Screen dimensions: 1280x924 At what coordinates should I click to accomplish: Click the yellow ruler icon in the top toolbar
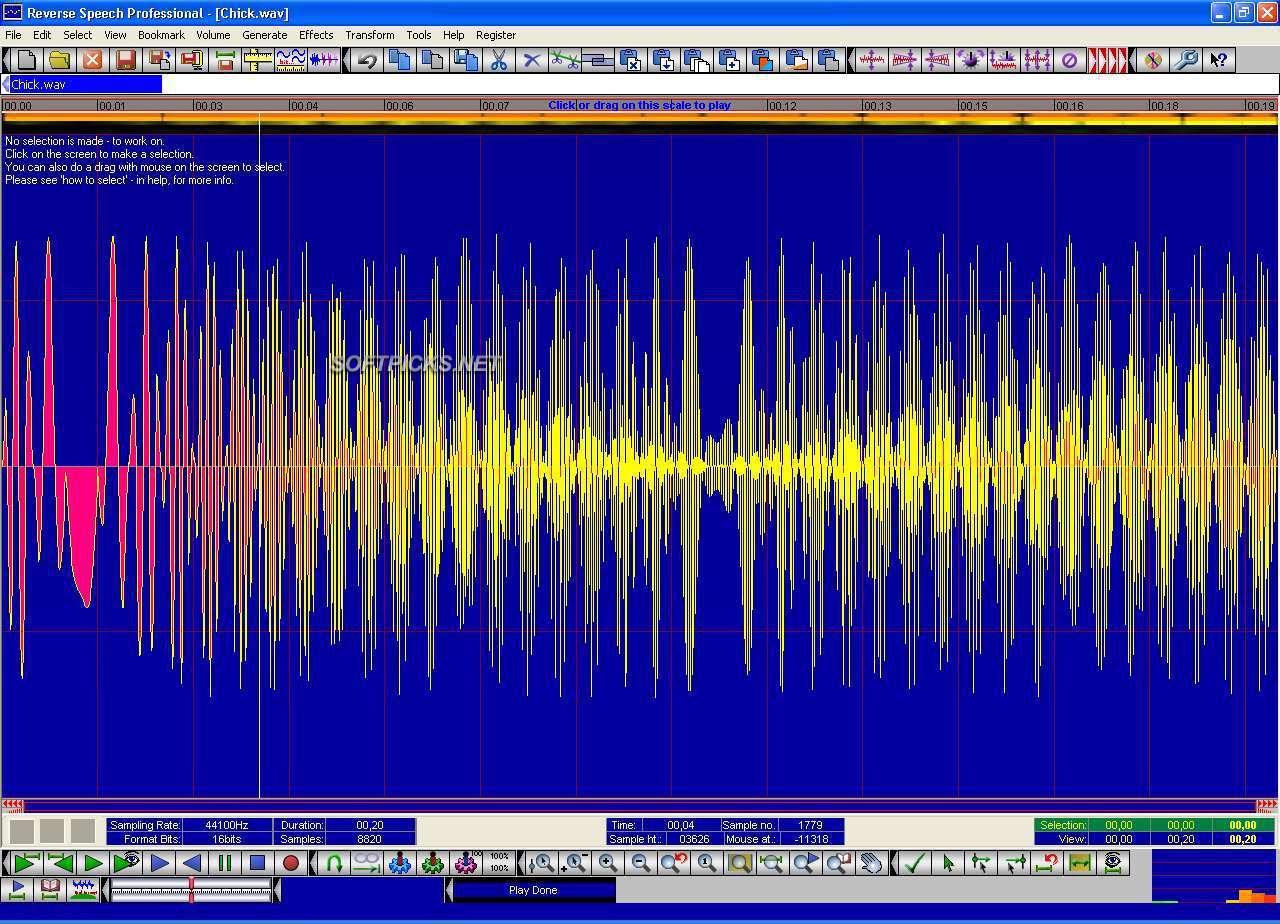click(258, 60)
